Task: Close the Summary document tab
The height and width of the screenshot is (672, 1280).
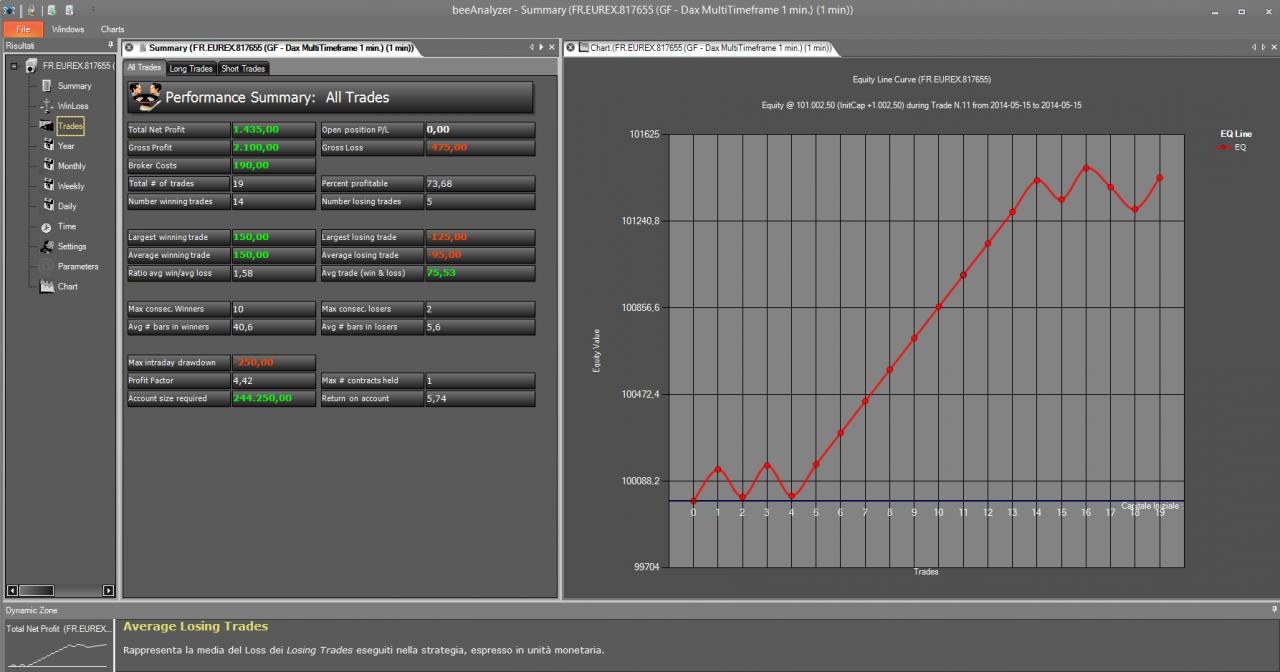Action: click(x=129, y=48)
